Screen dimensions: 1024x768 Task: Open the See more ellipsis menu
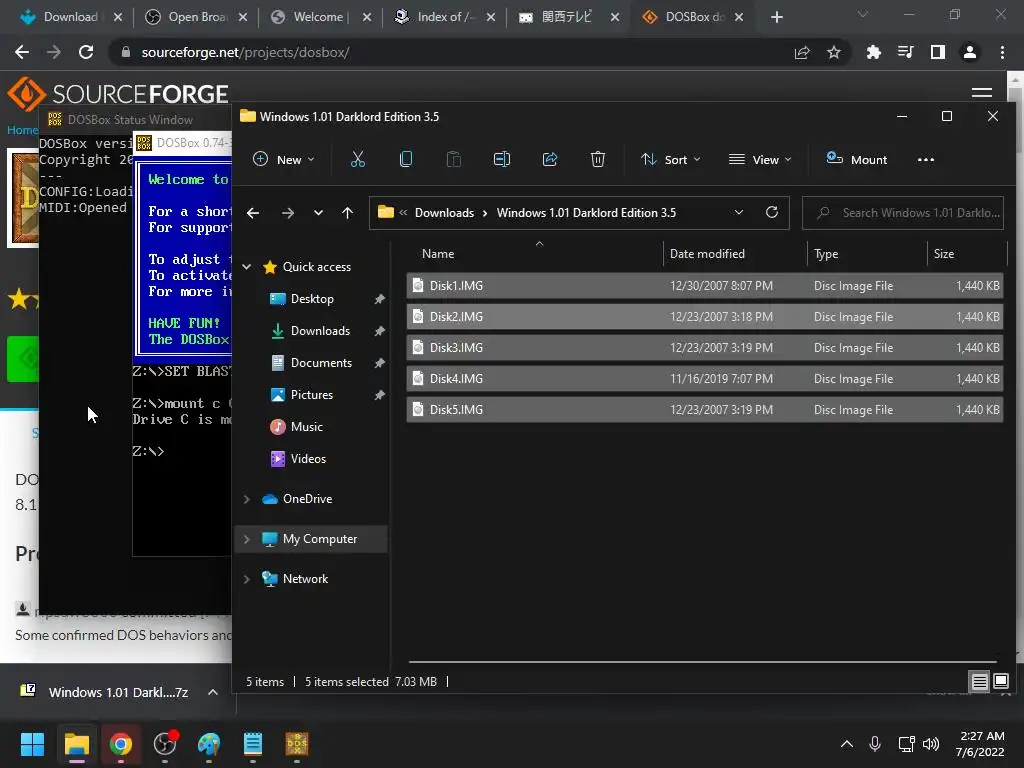925,159
